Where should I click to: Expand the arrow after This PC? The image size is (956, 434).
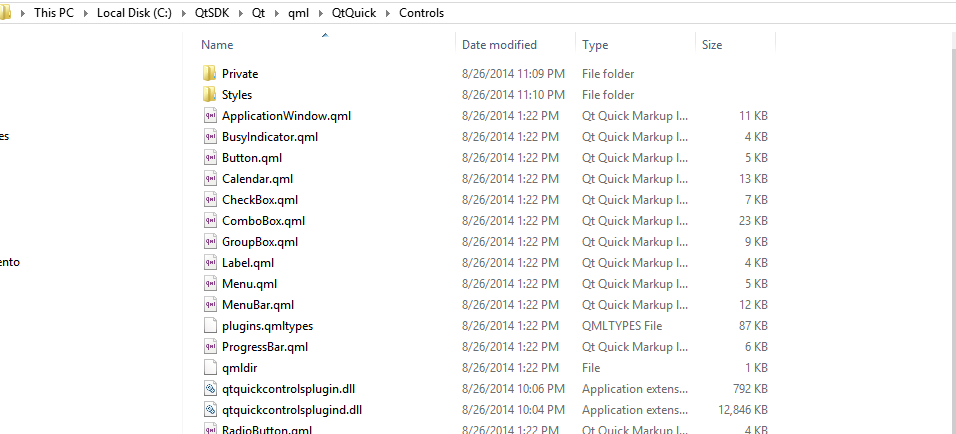point(87,13)
